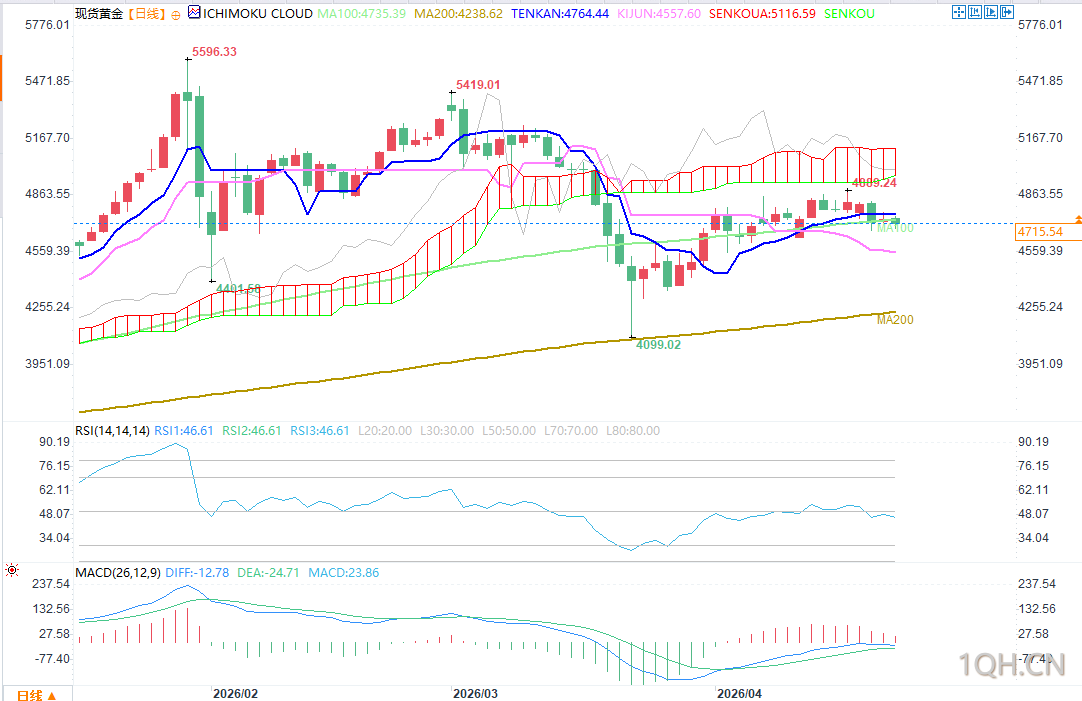Click the 237.54 label on the right MACD axis
Viewport: 1082px width, 701px height.
tap(1037, 584)
